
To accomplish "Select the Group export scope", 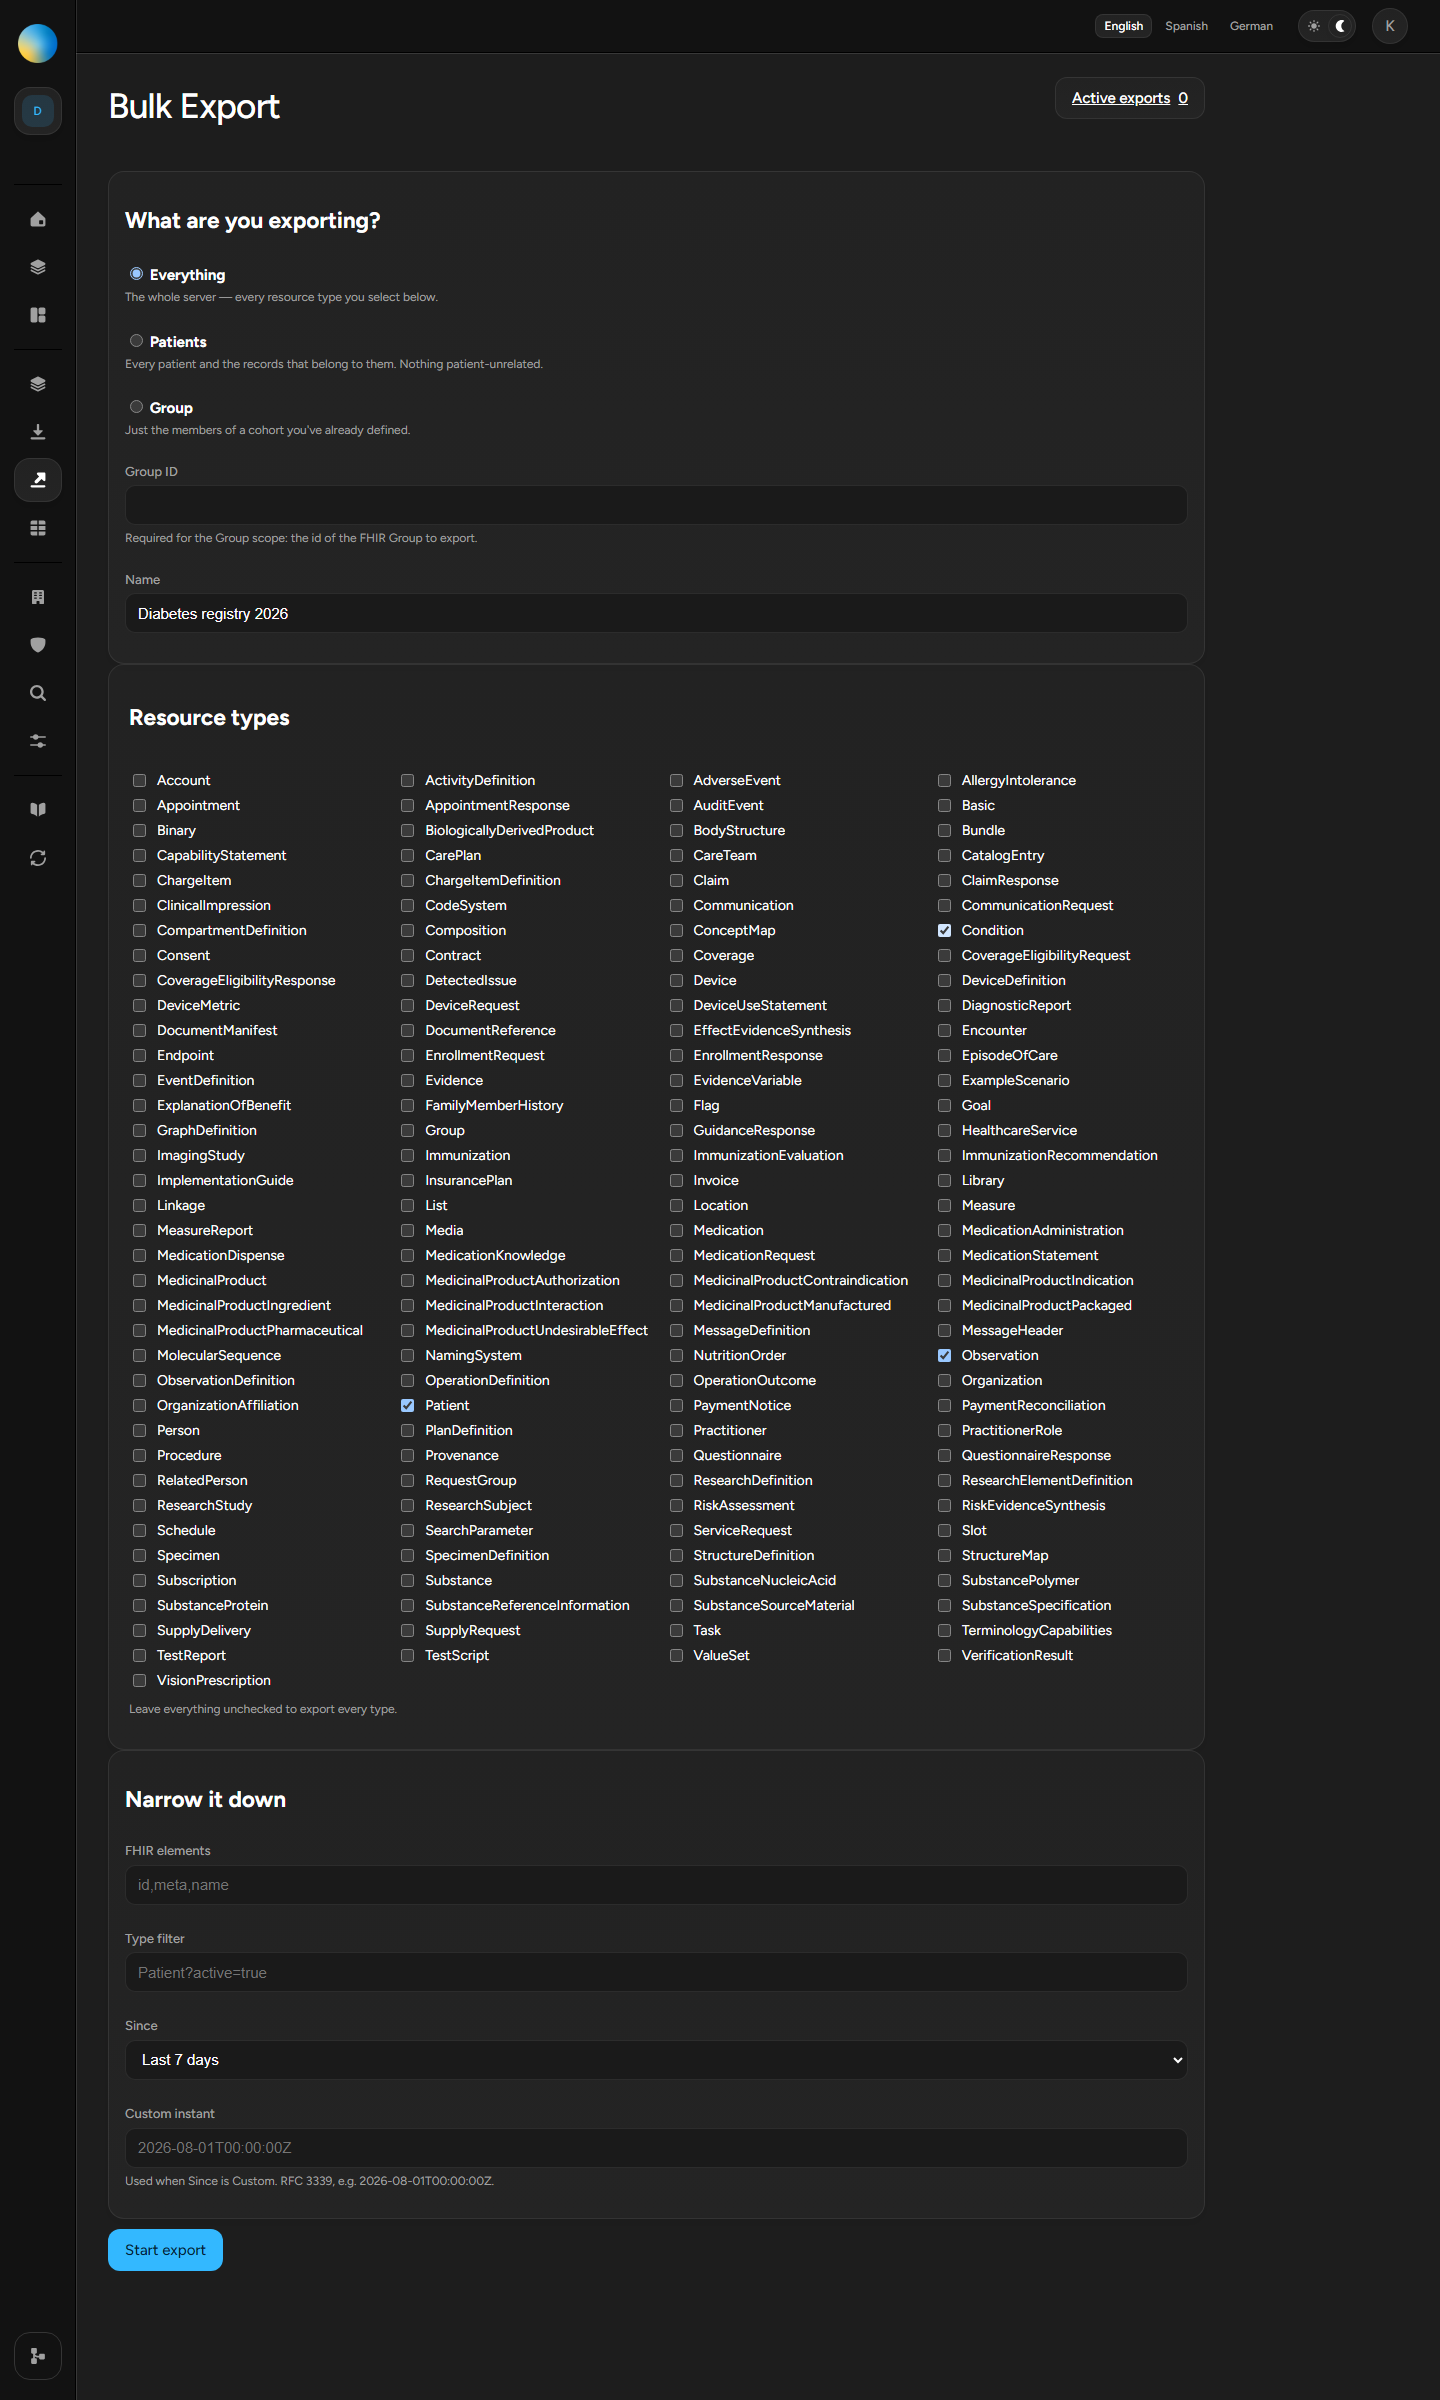I will pyautogui.click(x=137, y=407).
